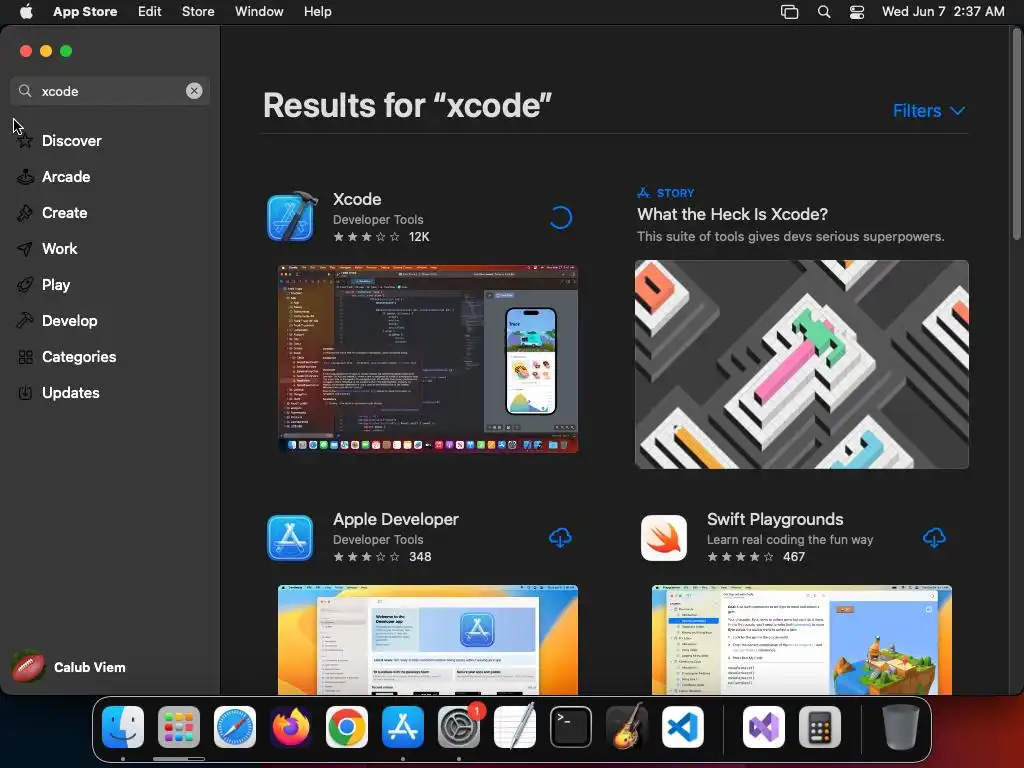View the Apple Developer screenshot thumbnail
1024x768 pixels.
(x=428, y=639)
